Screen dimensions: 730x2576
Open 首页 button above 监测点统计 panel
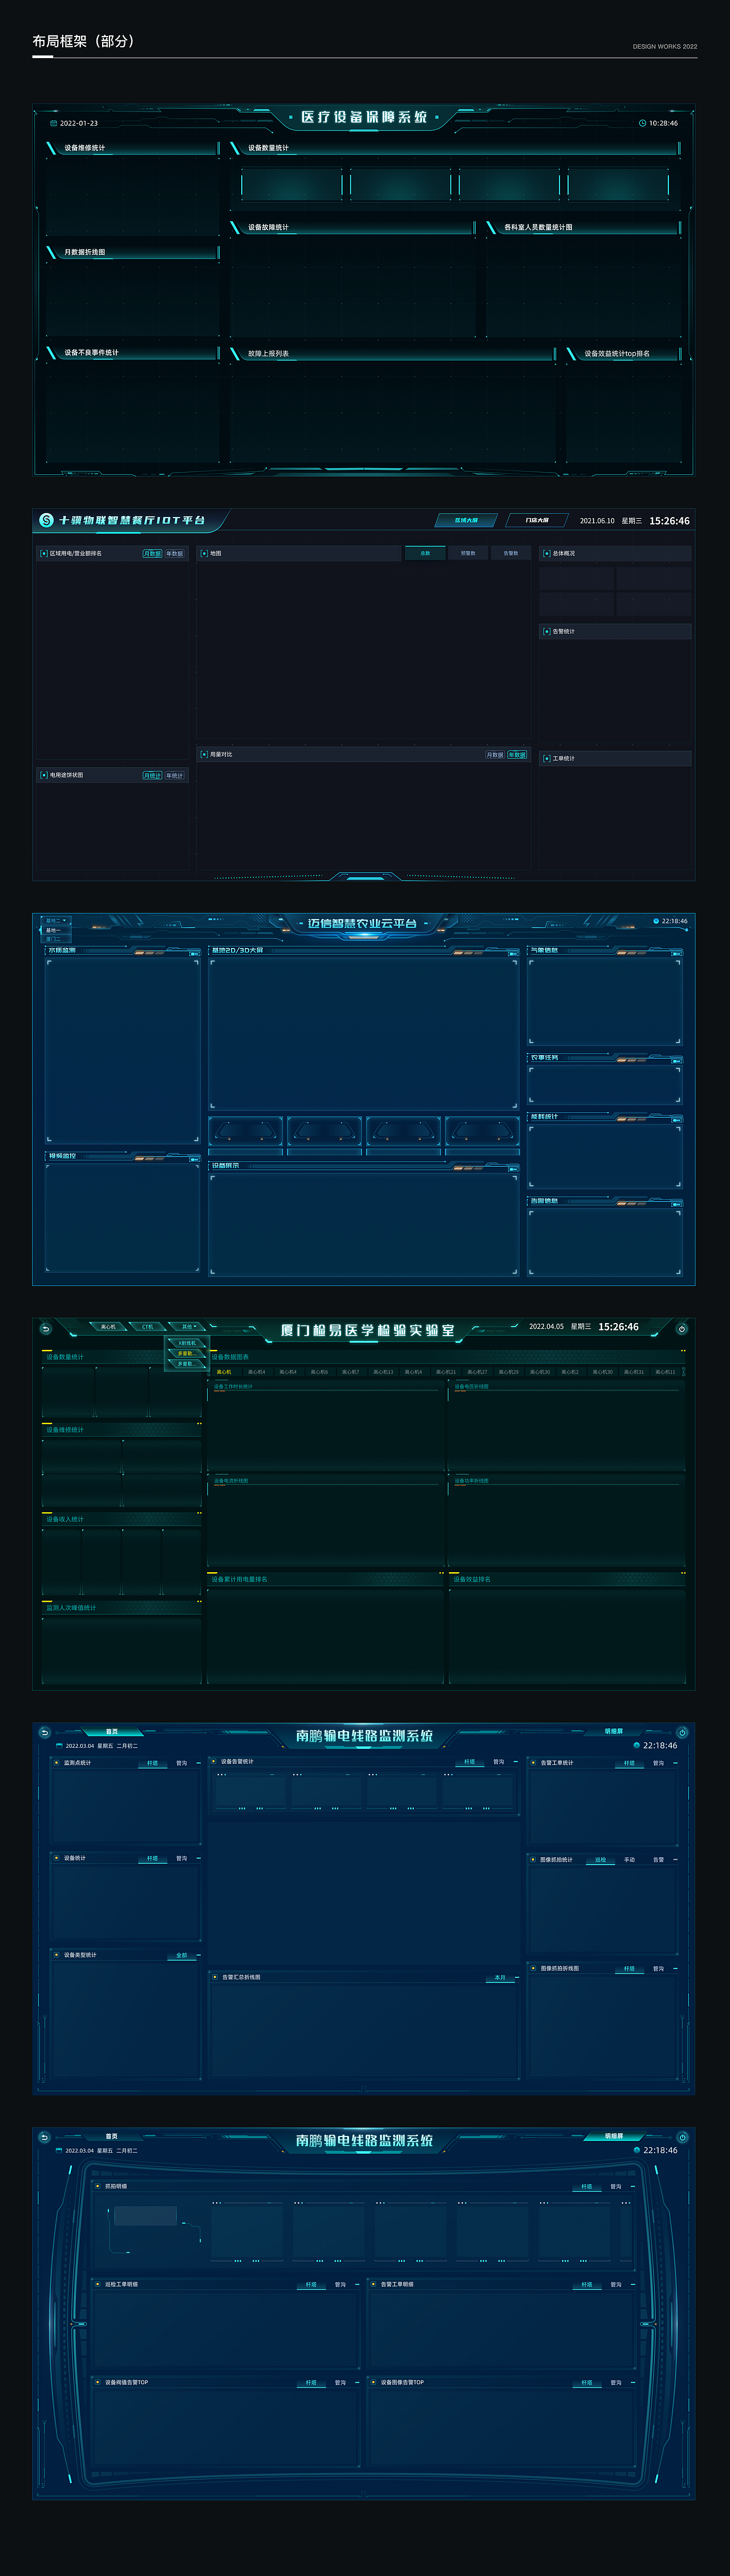click(112, 1731)
